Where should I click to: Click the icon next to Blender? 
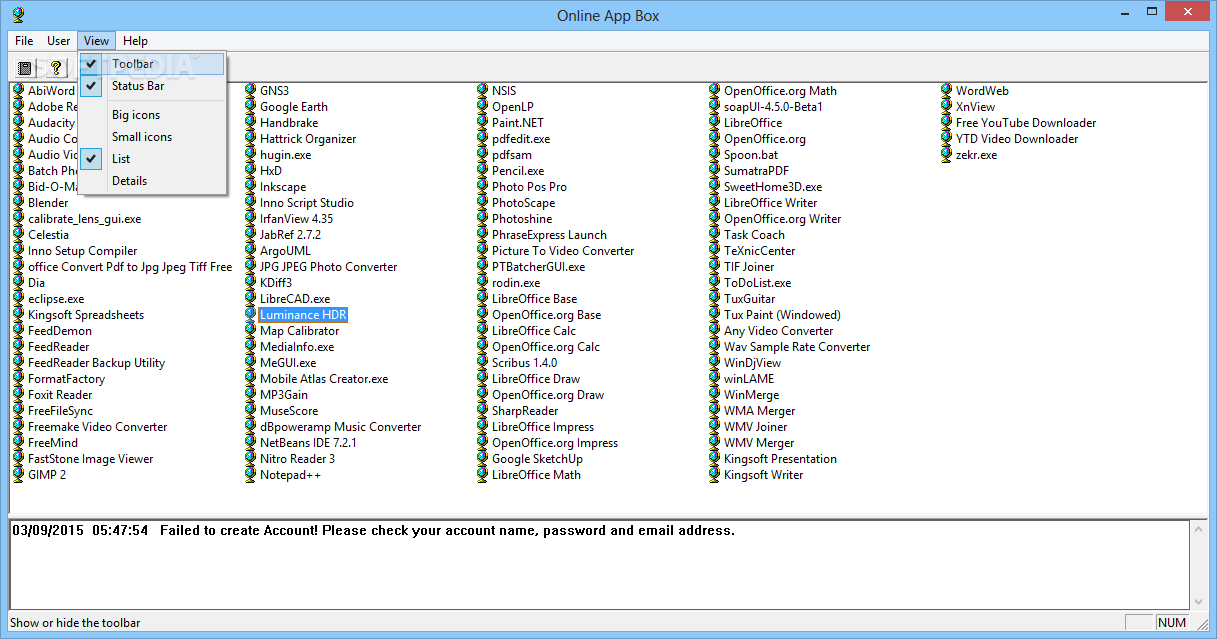click(x=19, y=203)
